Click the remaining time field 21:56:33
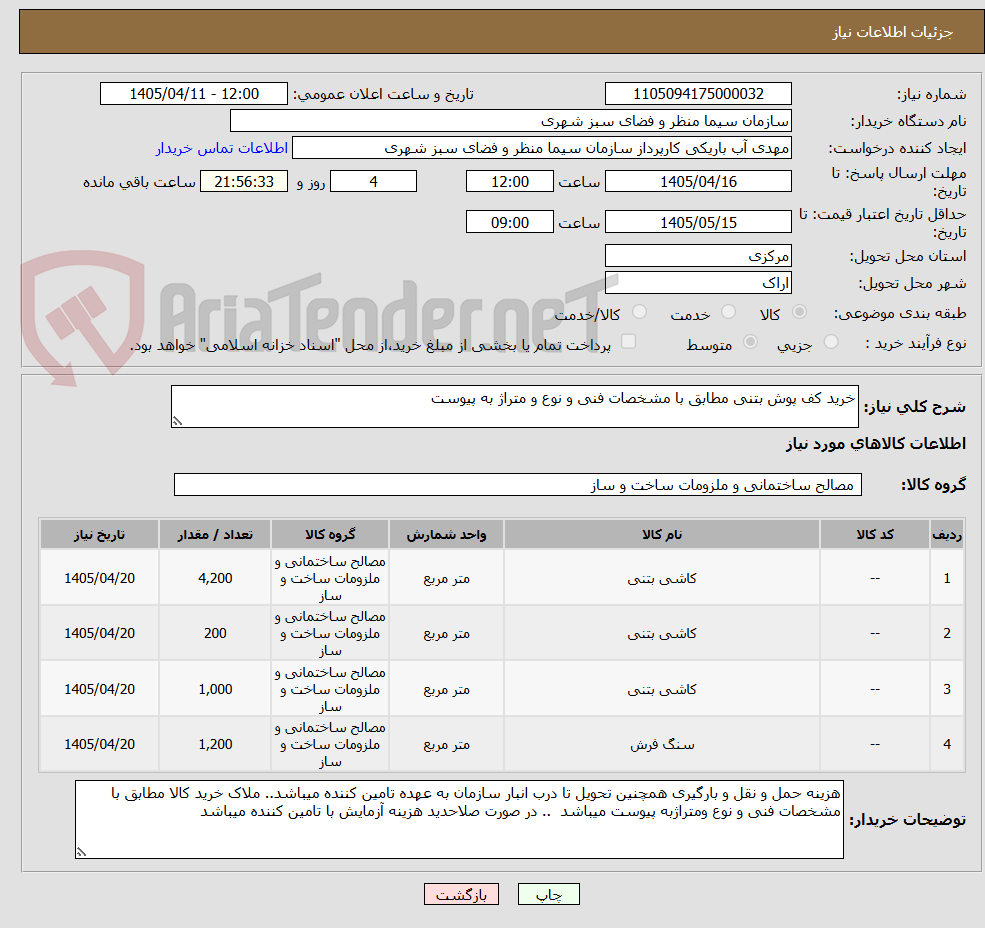The width and height of the screenshot is (985, 928). point(244,182)
